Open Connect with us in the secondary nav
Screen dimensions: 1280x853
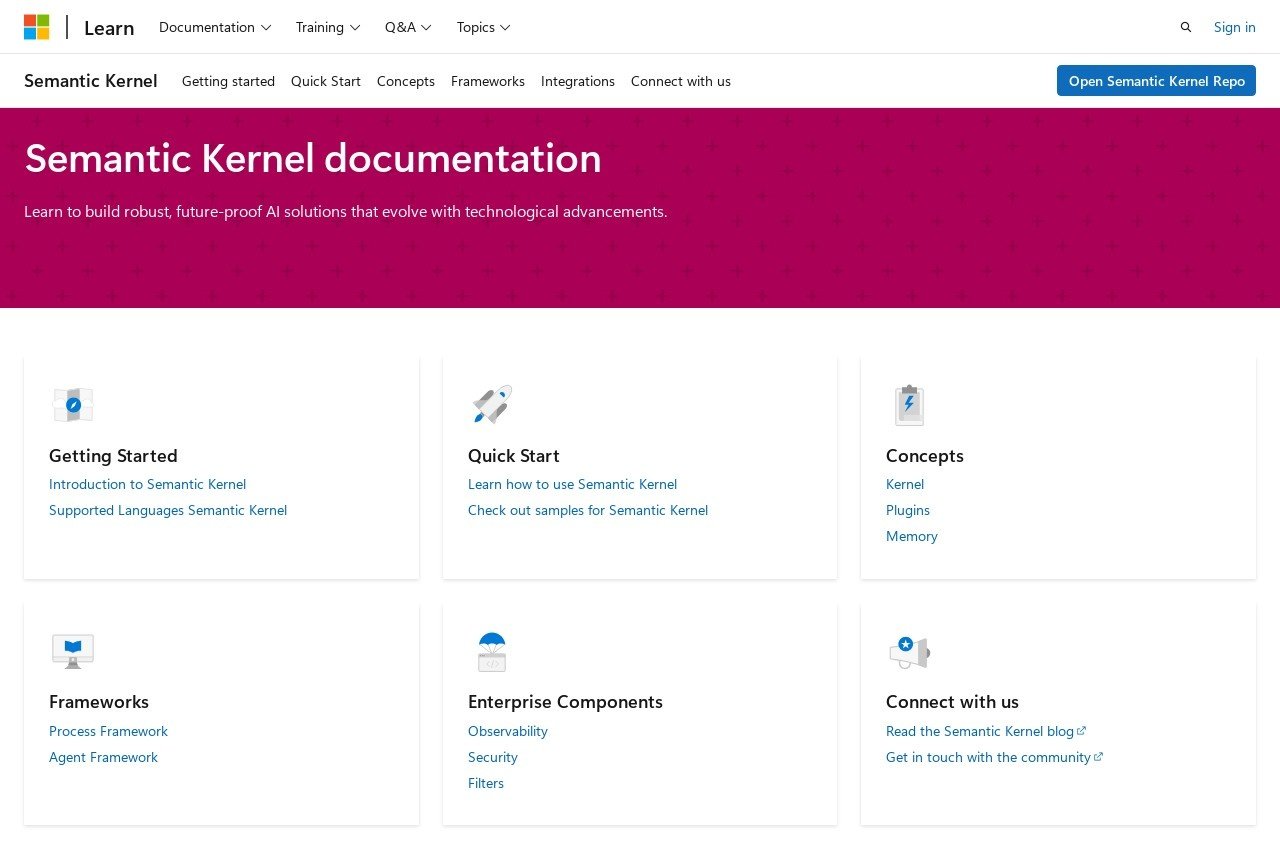click(x=681, y=81)
